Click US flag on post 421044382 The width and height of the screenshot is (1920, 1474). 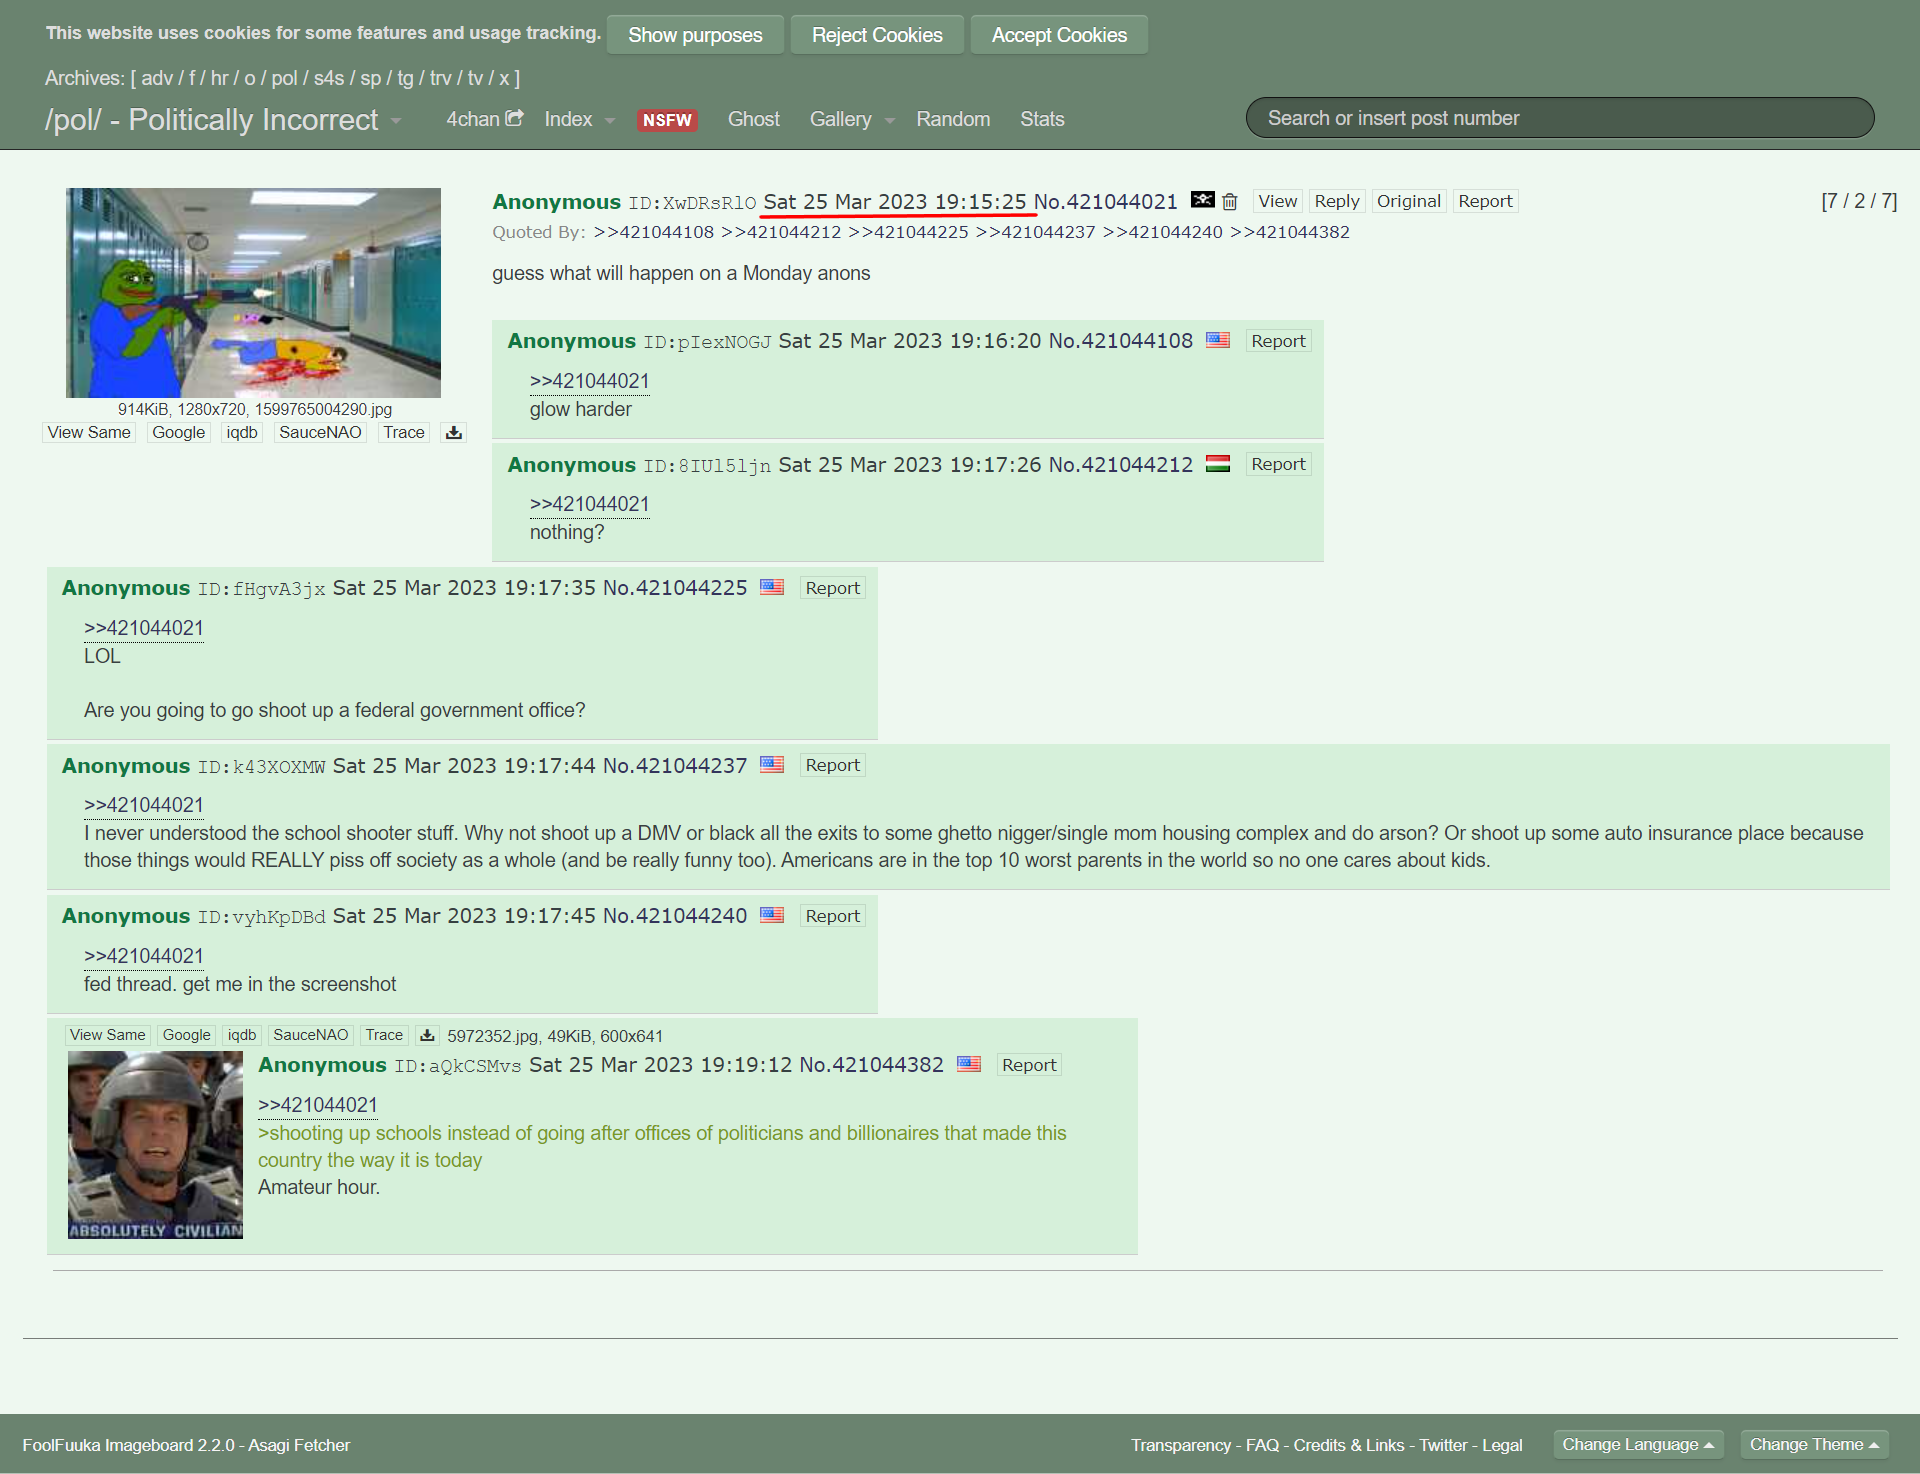pyautogui.click(x=968, y=1064)
